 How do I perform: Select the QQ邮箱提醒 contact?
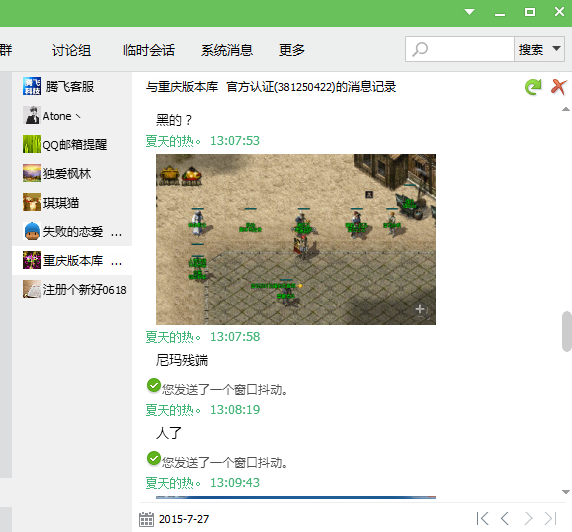pos(72,144)
